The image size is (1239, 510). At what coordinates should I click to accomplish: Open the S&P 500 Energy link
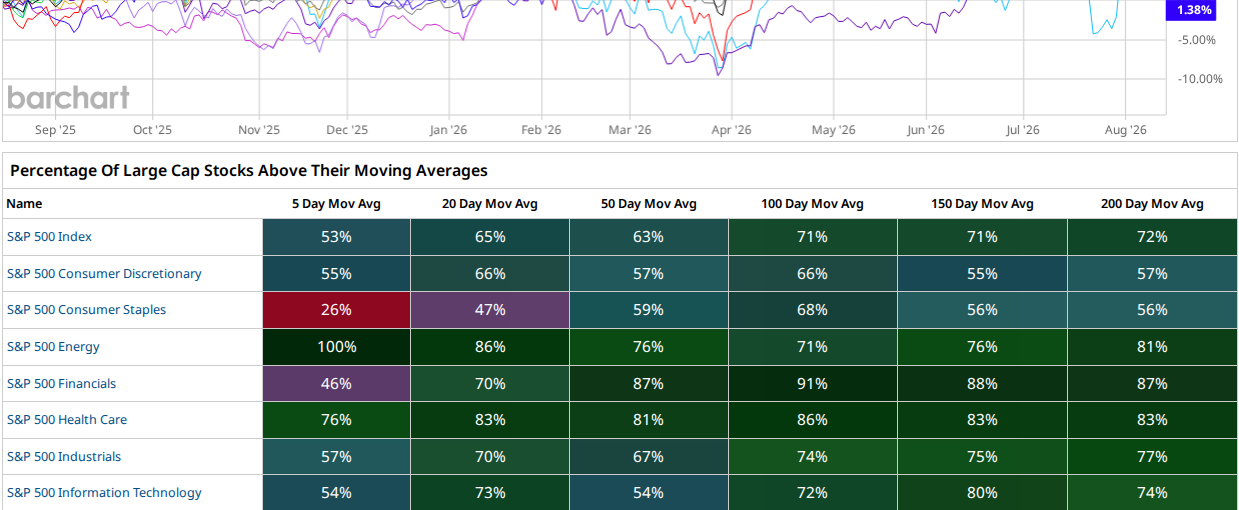click(x=53, y=347)
